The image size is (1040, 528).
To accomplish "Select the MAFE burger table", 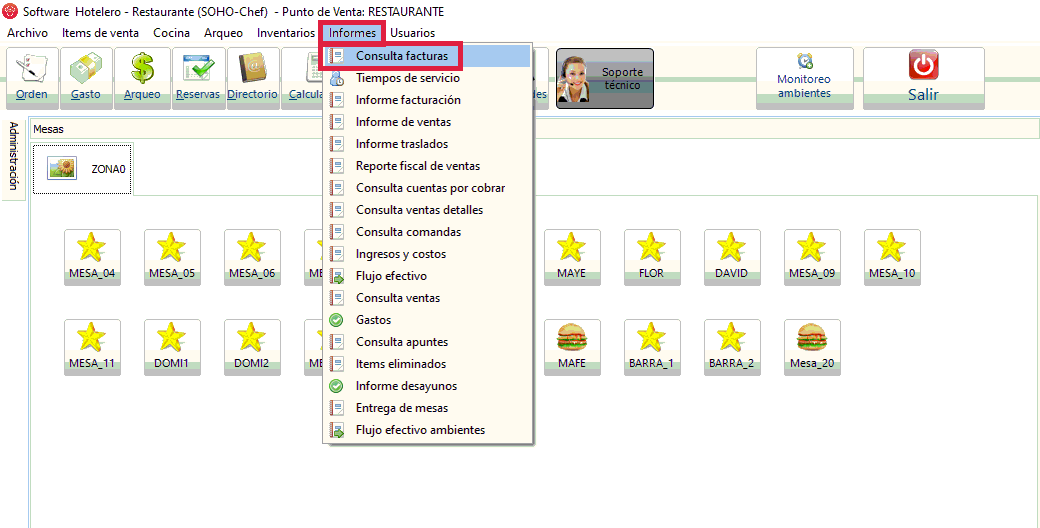I will pyautogui.click(x=572, y=347).
